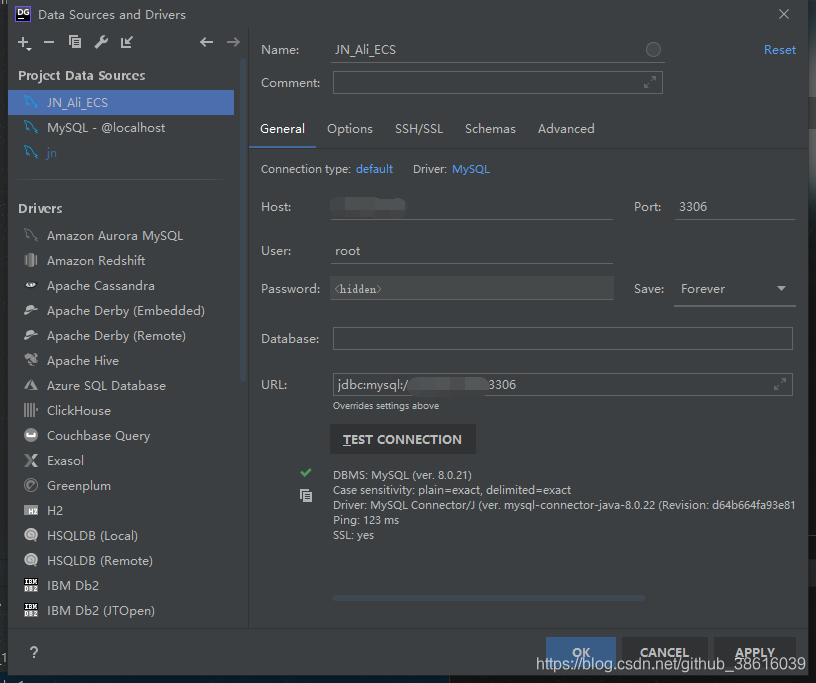Viewport: 816px width, 683px height.
Task: Select the H2 driver
Action: [x=55, y=511]
